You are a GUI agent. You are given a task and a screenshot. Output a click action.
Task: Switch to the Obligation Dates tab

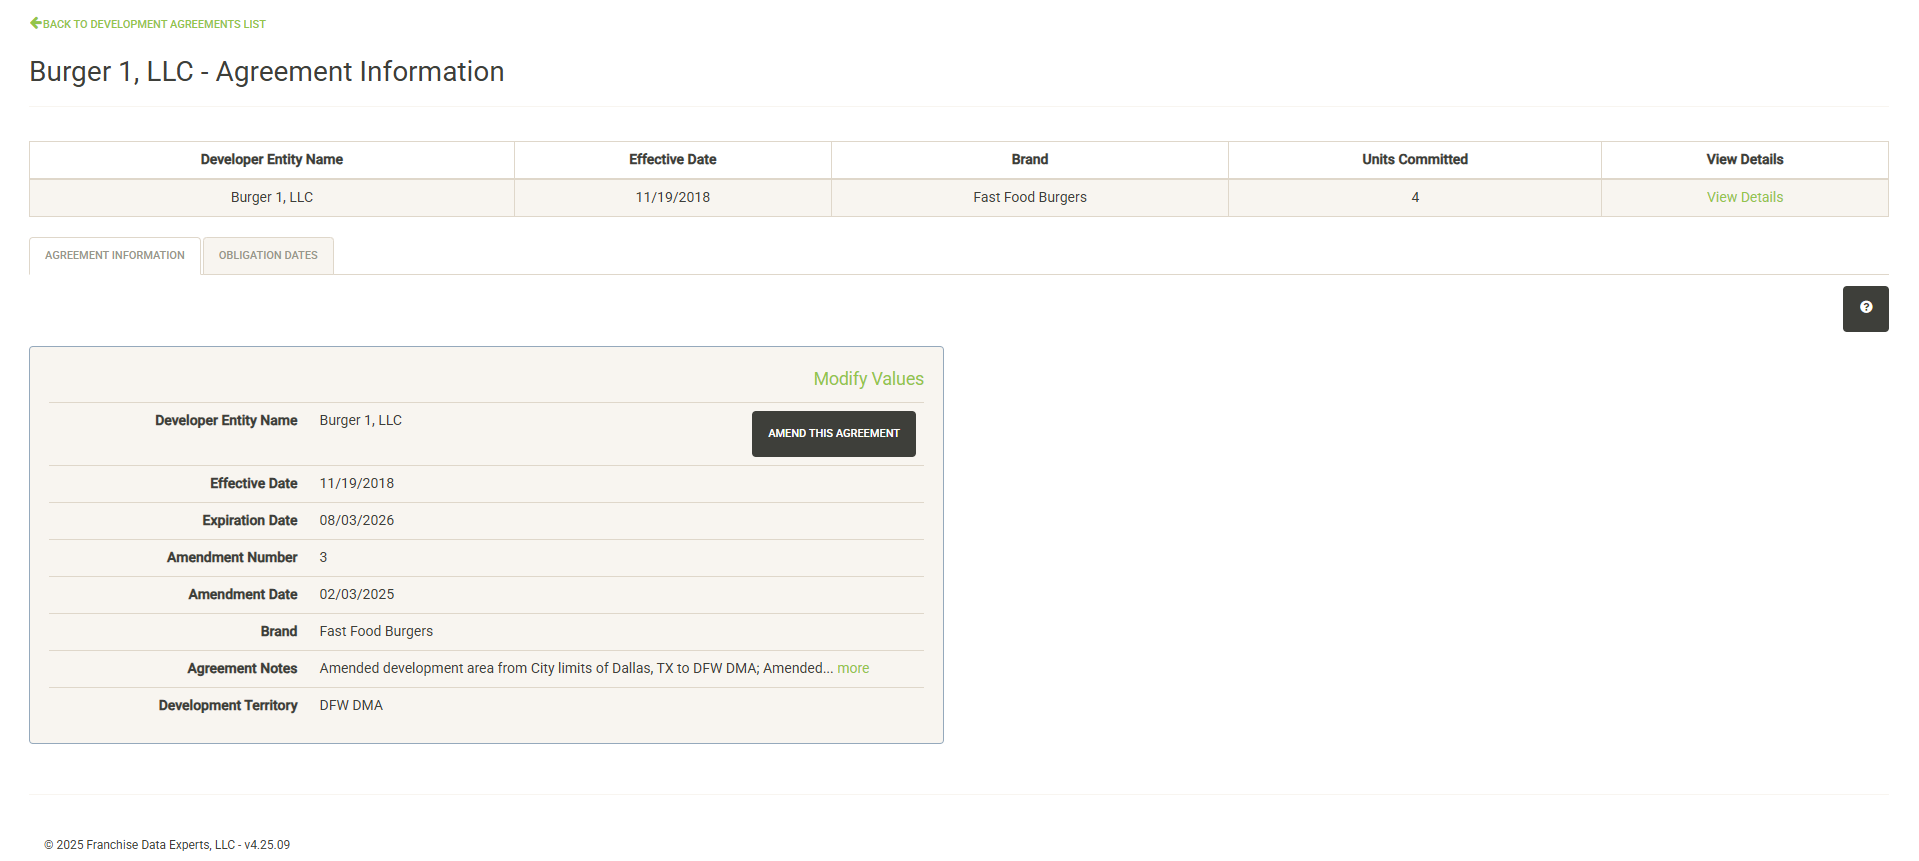[x=268, y=256]
